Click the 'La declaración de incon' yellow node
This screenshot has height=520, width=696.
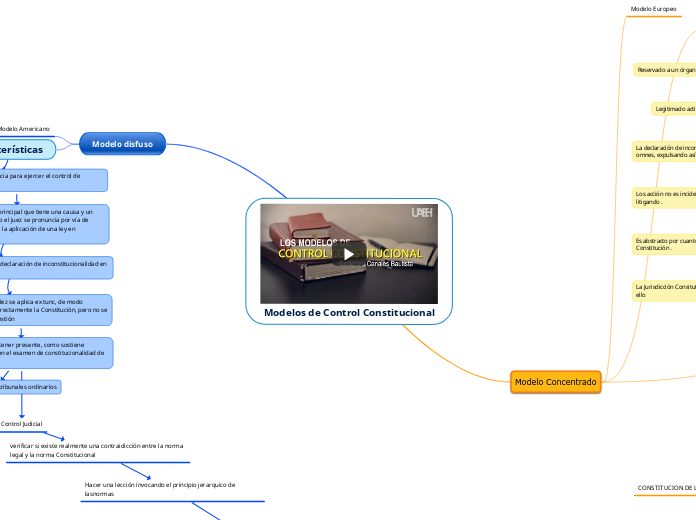coord(664,151)
